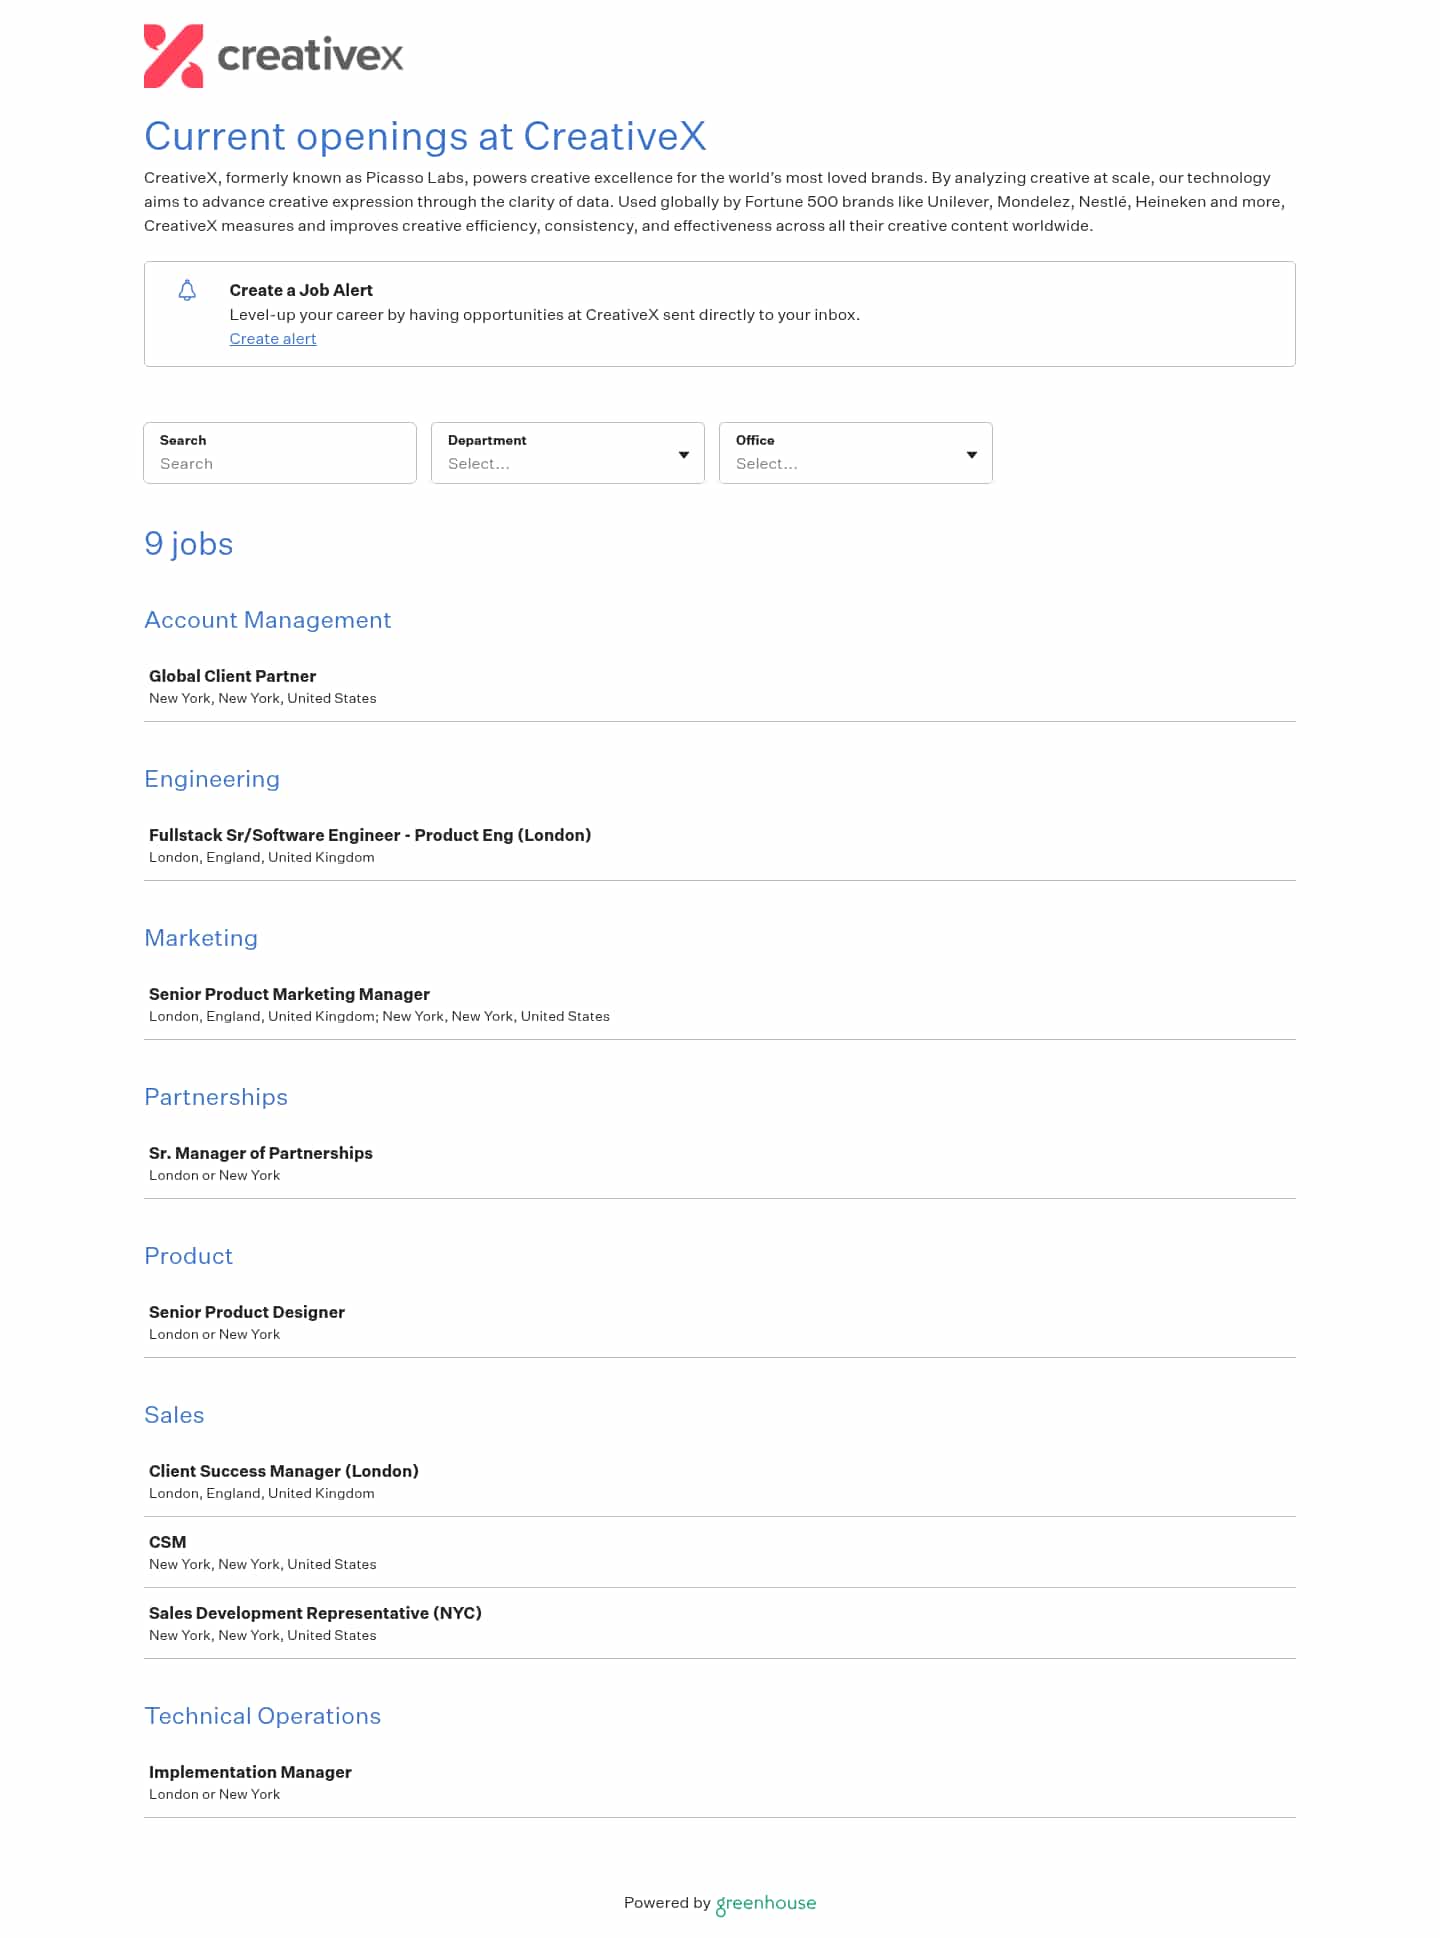Expand the Department dropdown arrow
The image size is (1440, 1938).
[x=684, y=455]
